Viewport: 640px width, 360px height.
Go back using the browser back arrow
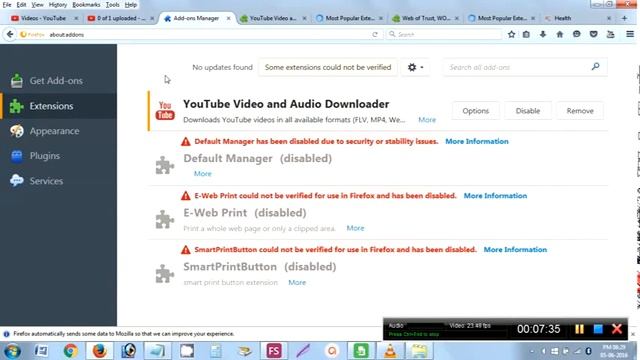coord(10,35)
